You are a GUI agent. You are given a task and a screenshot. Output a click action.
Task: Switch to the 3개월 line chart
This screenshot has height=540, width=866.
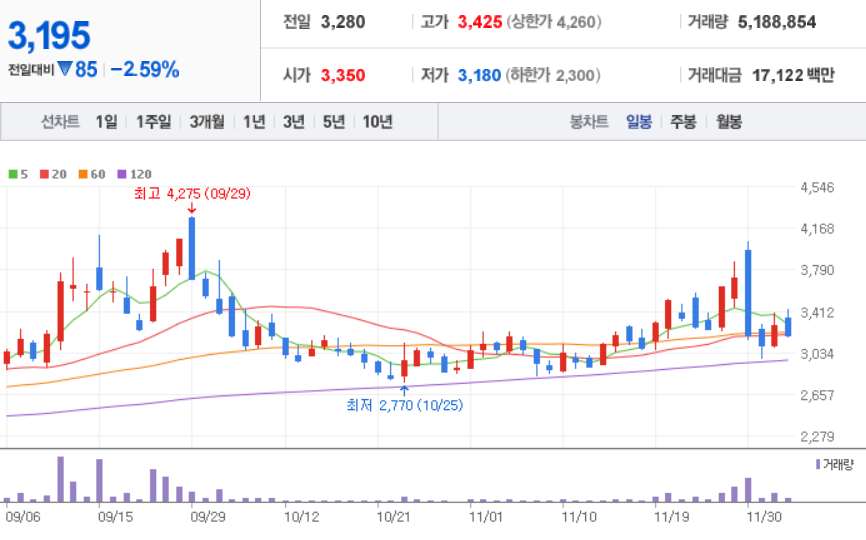(x=207, y=121)
